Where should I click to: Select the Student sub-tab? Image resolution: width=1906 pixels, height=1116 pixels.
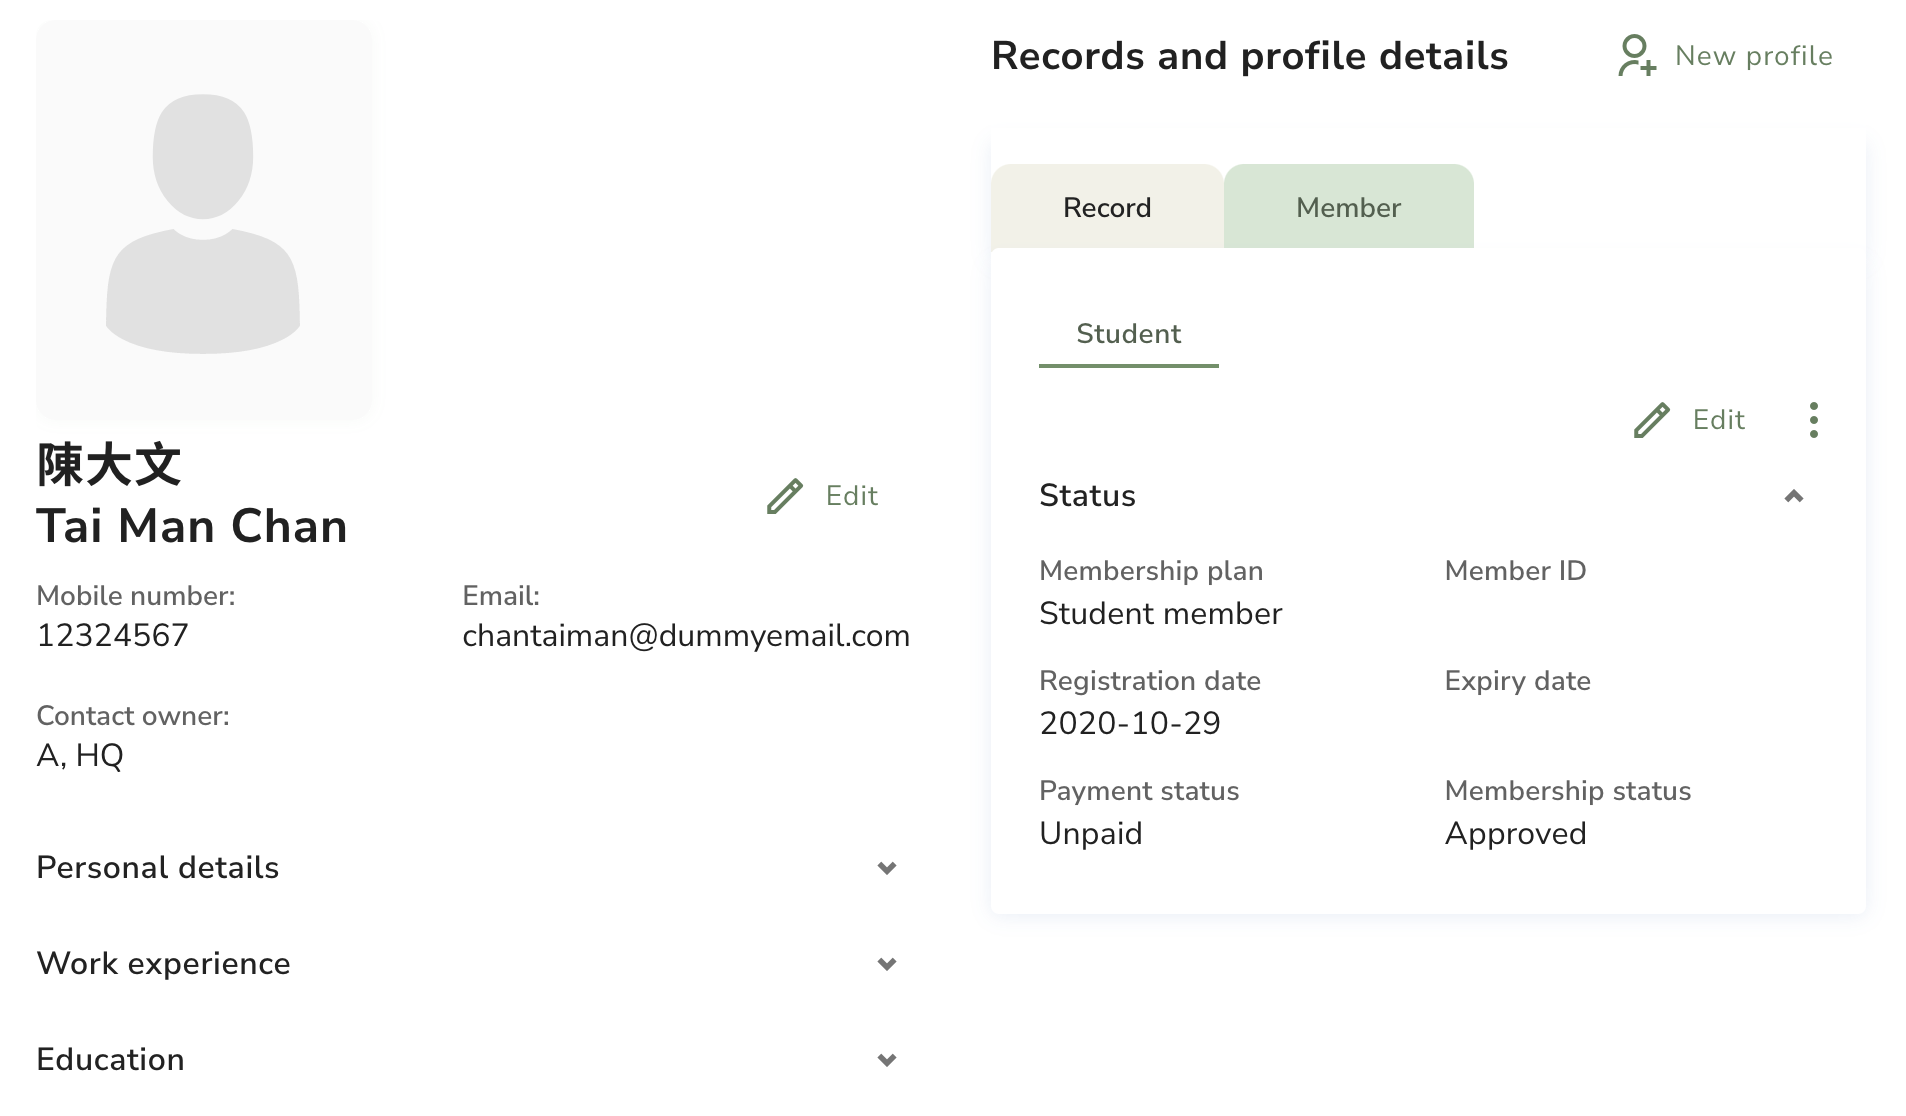coord(1128,334)
